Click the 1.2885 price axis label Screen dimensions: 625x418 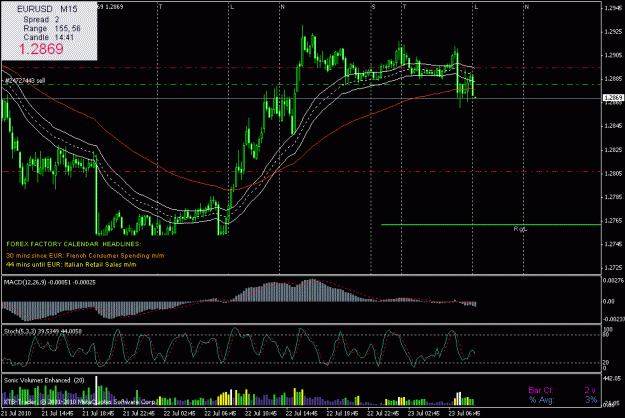tap(613, 78)
